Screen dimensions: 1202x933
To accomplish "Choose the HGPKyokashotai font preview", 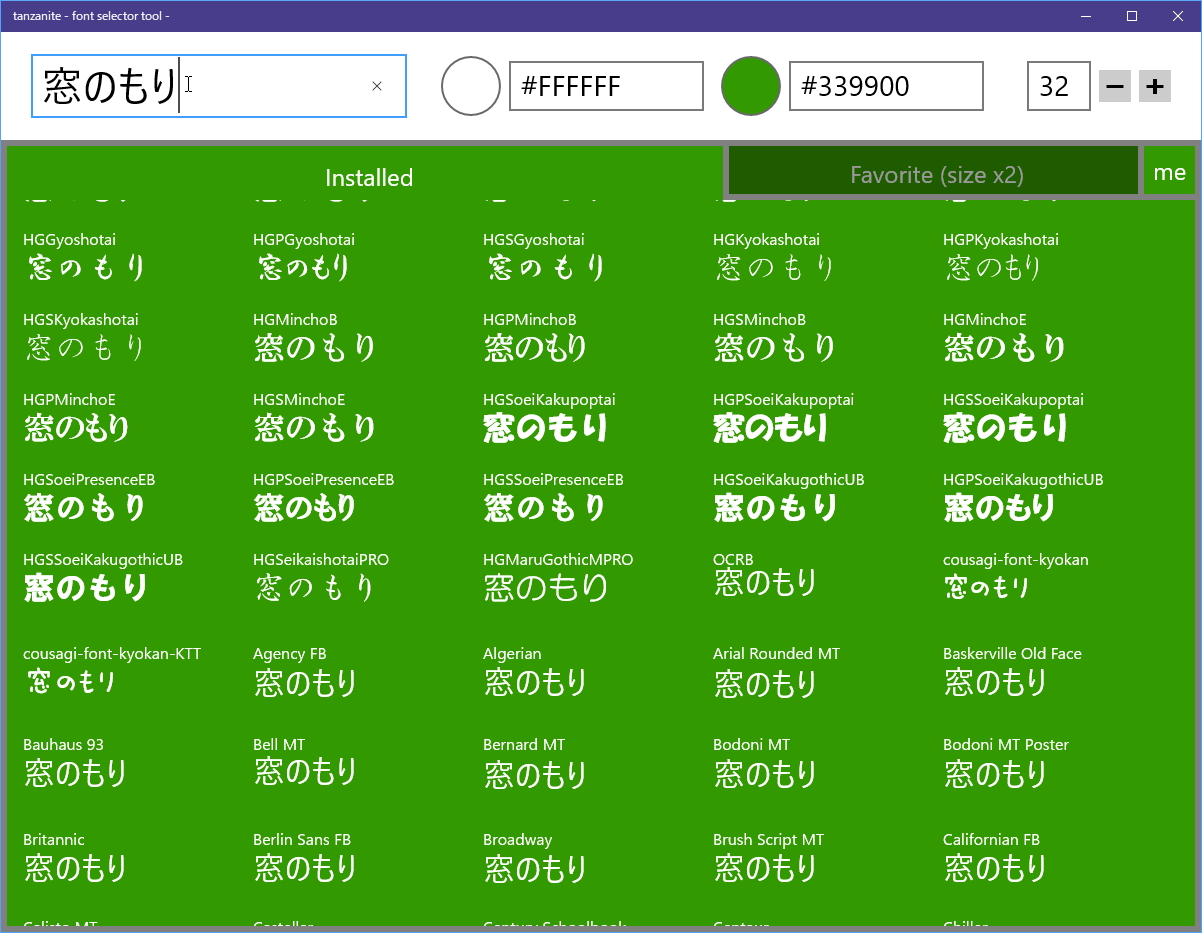I will pos(1000,256).
